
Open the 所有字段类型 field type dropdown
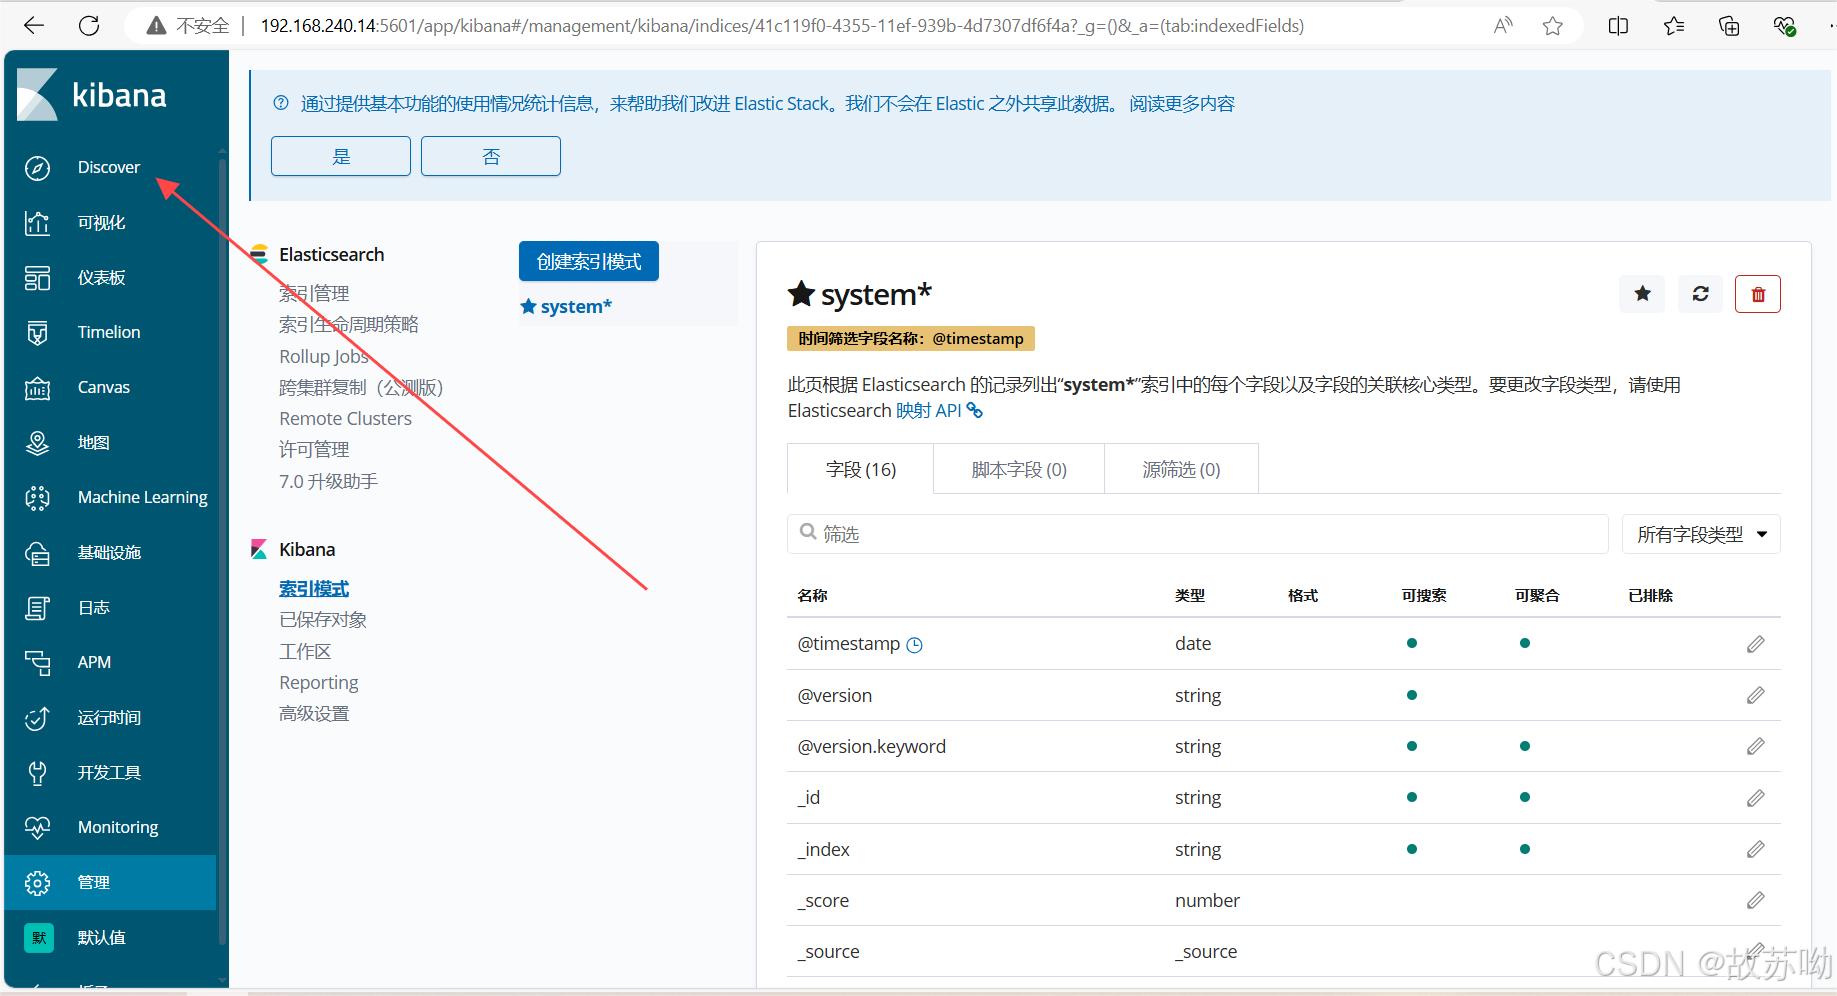click(x=1701, y=535)
